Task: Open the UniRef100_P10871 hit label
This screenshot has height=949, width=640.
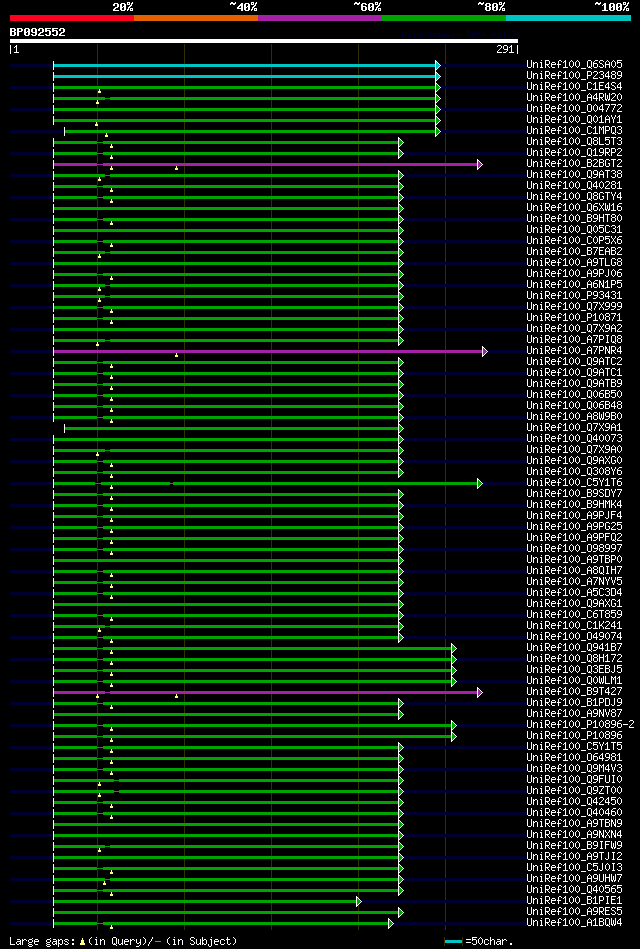Action: [574, 317]
